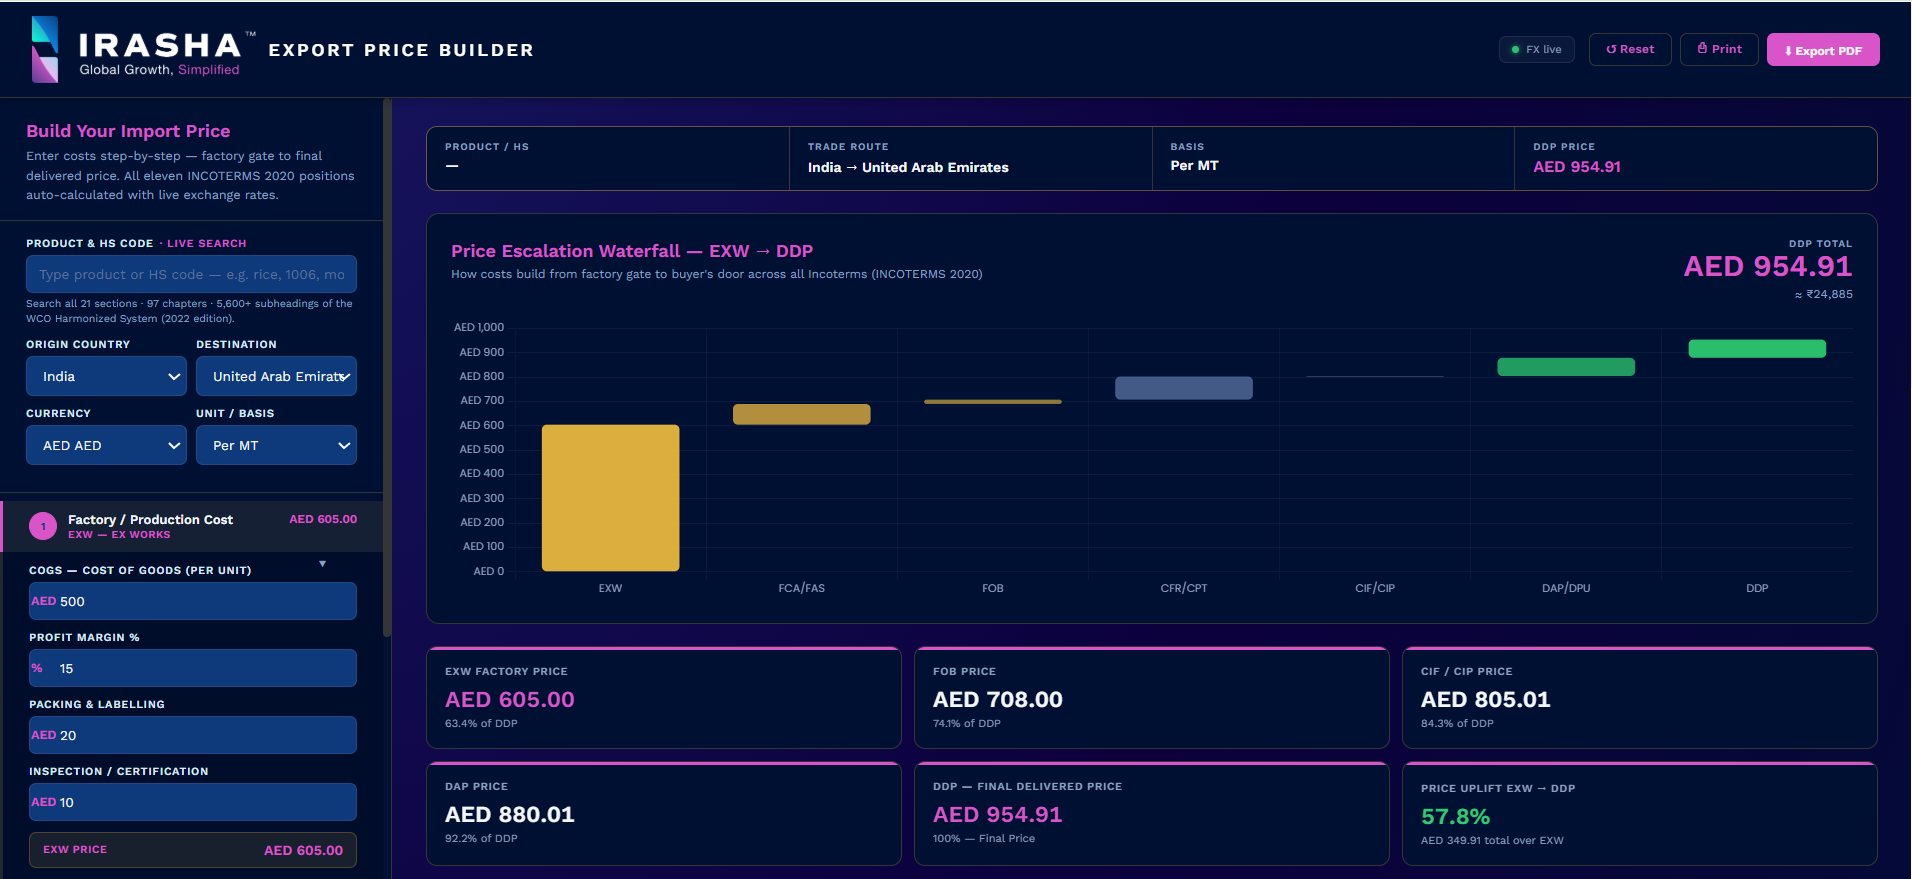Click the Profit Margin % field

coord(192,668)
